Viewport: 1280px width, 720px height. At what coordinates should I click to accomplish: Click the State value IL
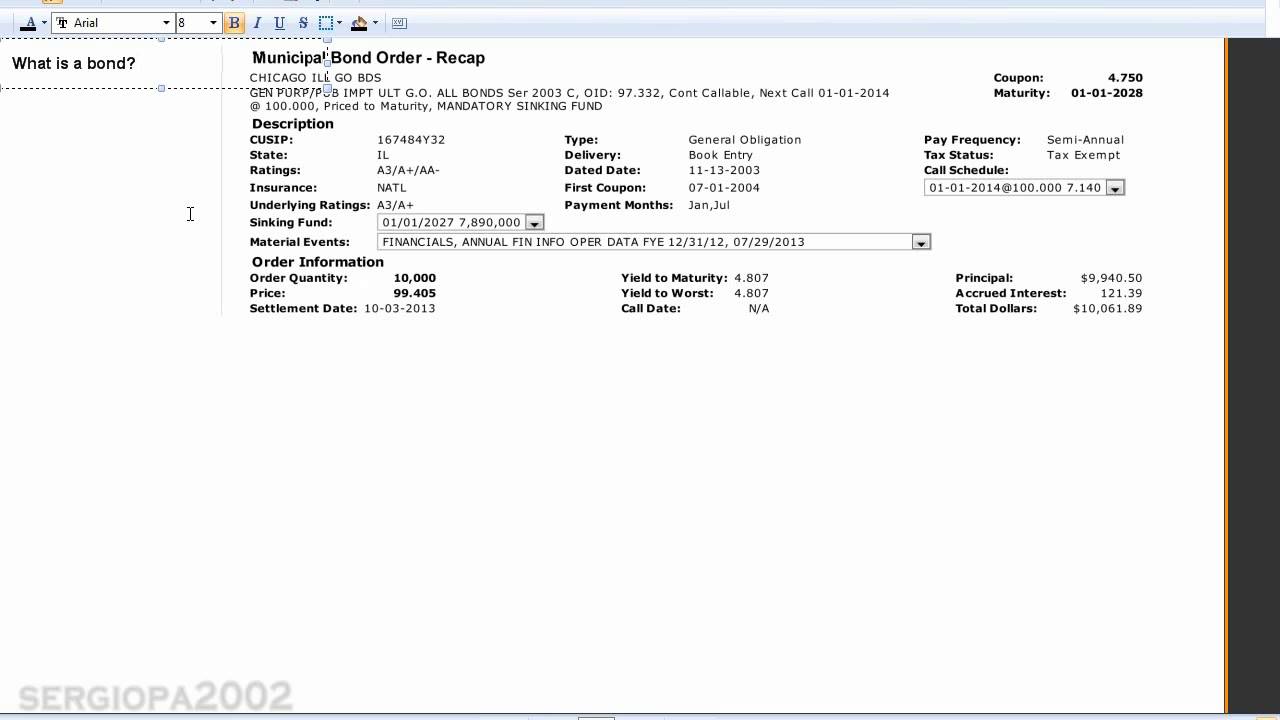(x=383, y=155)
